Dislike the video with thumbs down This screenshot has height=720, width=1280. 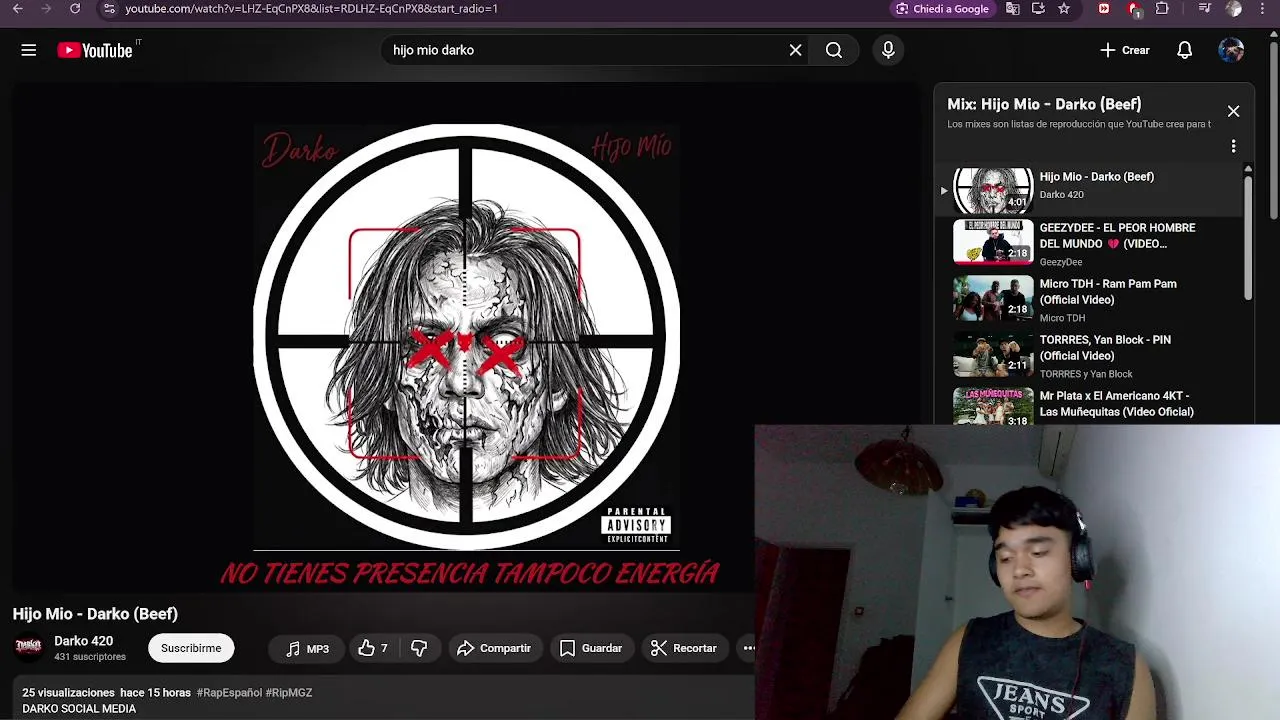click(x=419, y=648)
